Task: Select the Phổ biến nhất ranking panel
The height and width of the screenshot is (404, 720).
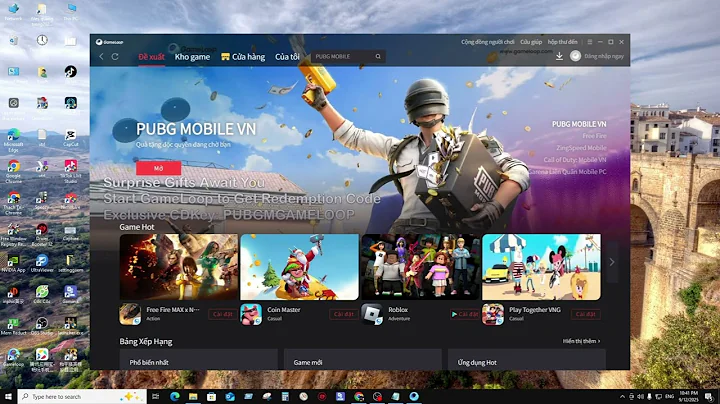Action: coord(198,359)
